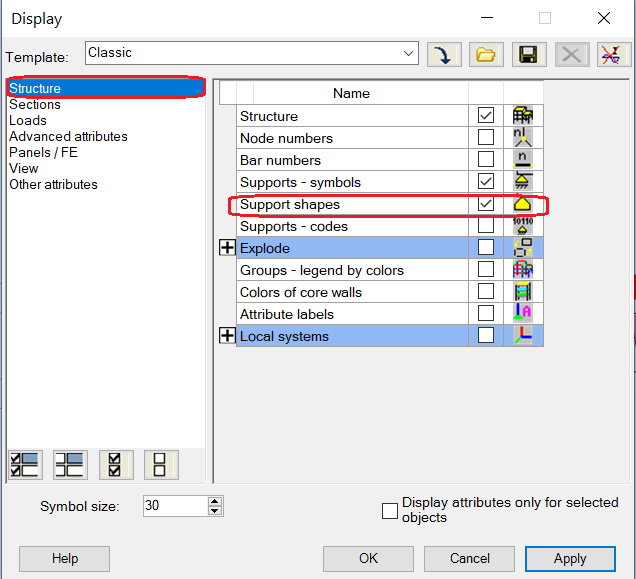Click the Cancel button
This screenshot has height=579, width=636.
coord(470,559)
